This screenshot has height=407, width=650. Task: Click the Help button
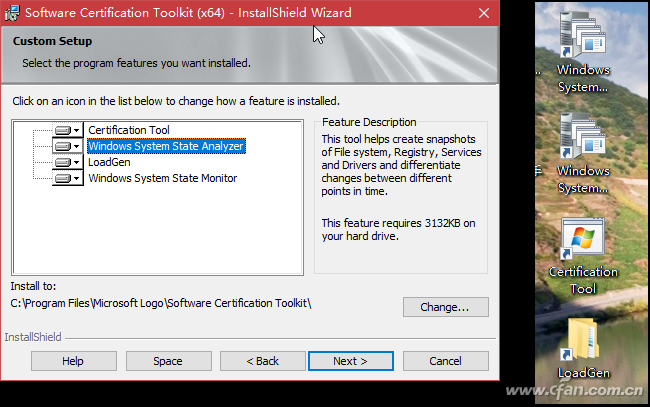pyautogui.click(x=74, y=361)
